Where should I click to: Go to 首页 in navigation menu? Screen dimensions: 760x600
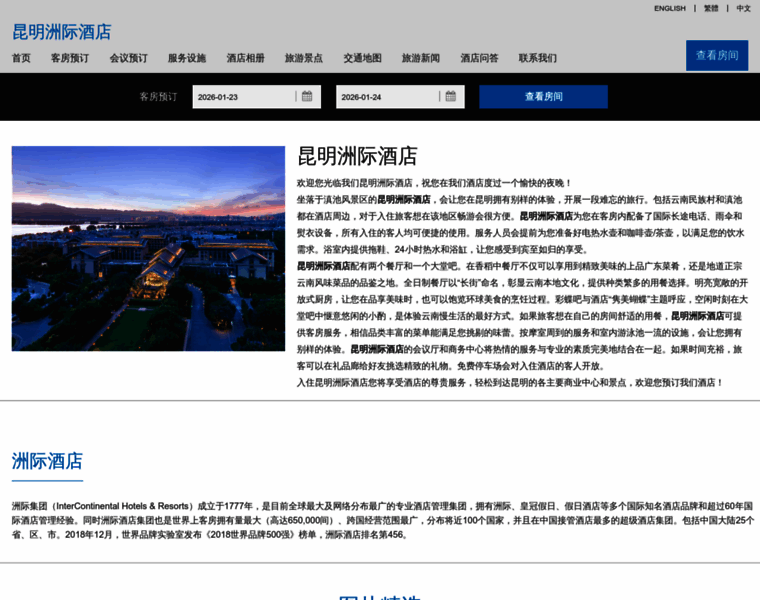(21, 58)
